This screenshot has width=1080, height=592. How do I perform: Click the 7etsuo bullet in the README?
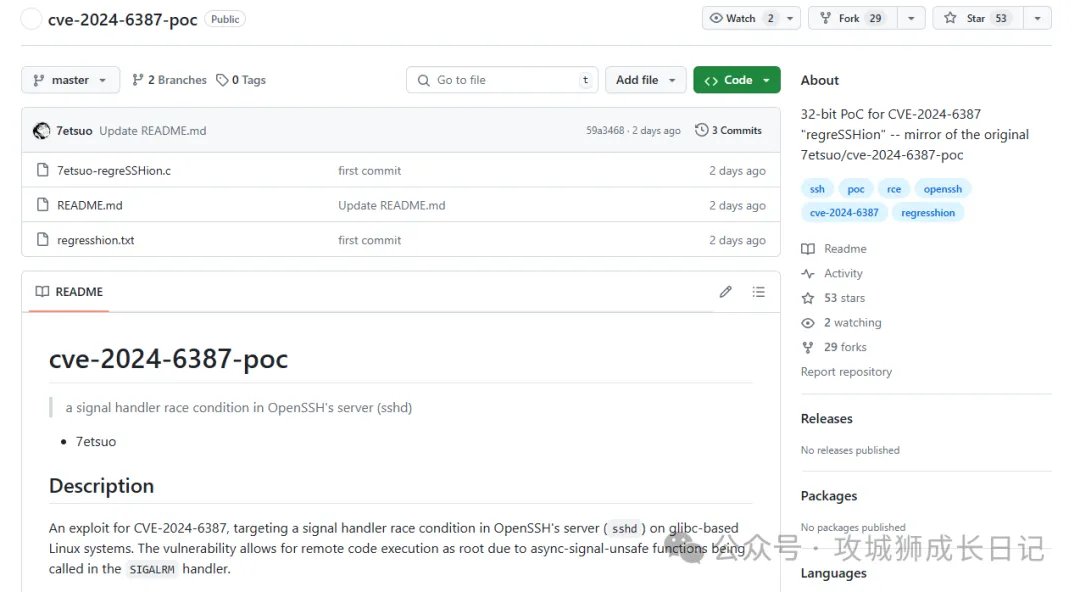point(96,442)
